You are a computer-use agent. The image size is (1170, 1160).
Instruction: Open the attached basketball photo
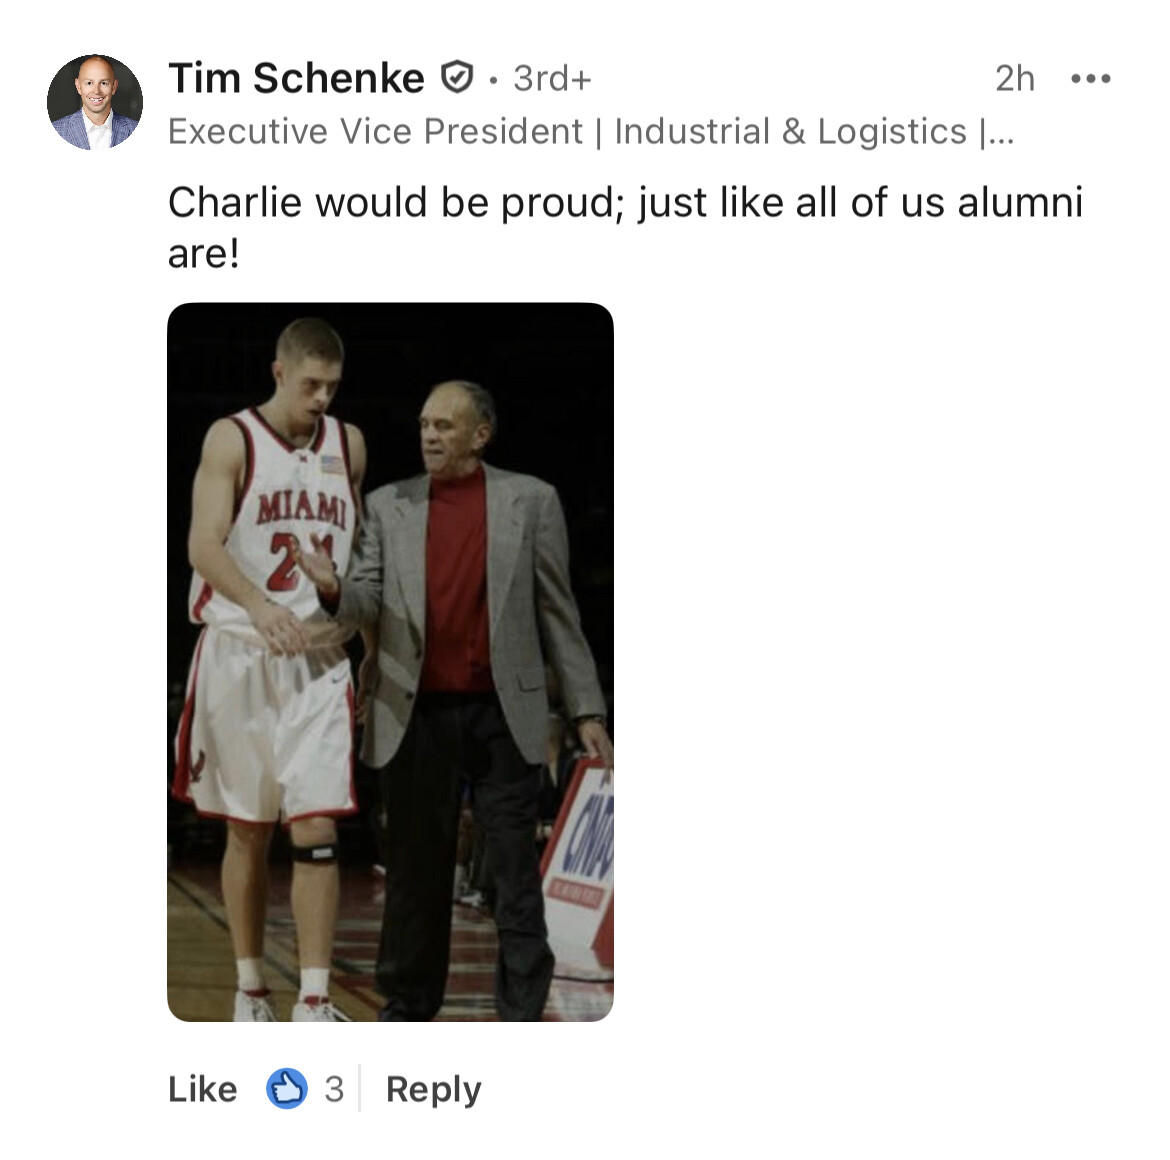pyautogui.click(x=390, y=661)
